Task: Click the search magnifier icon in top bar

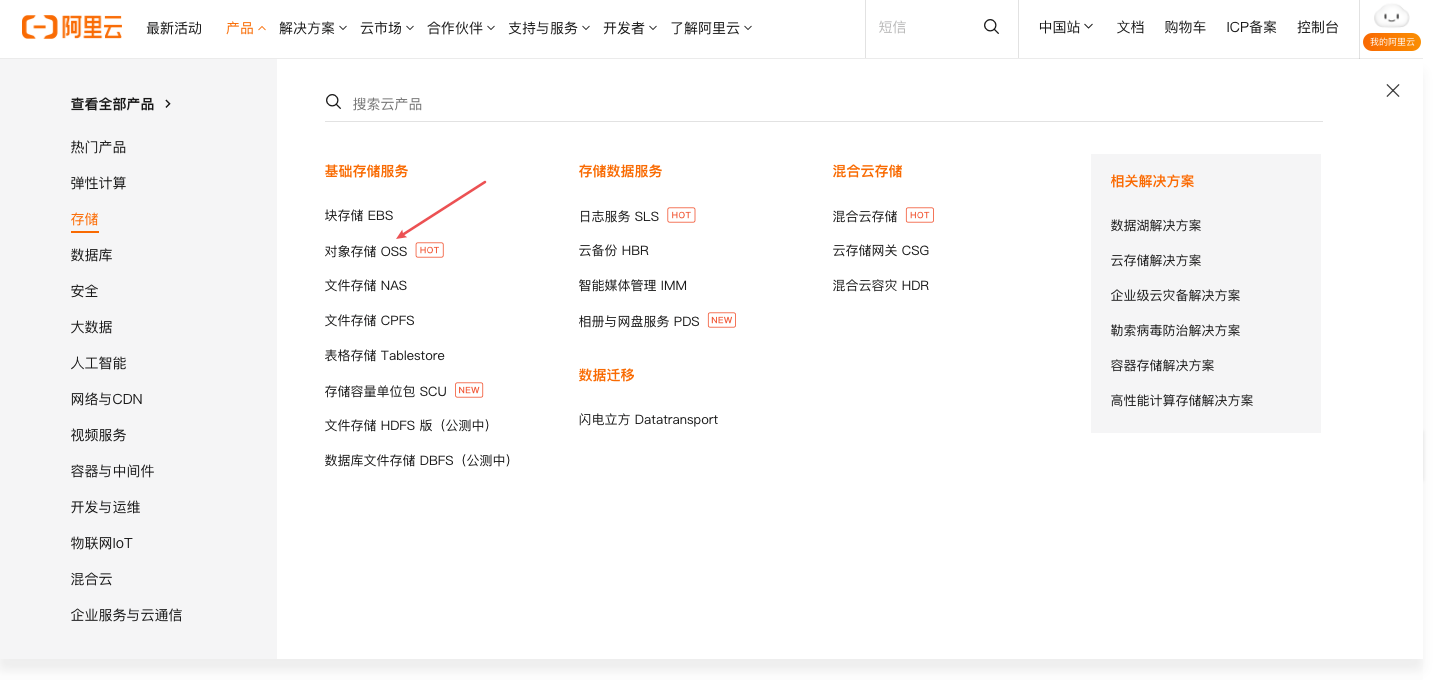Action: [989, 27]
